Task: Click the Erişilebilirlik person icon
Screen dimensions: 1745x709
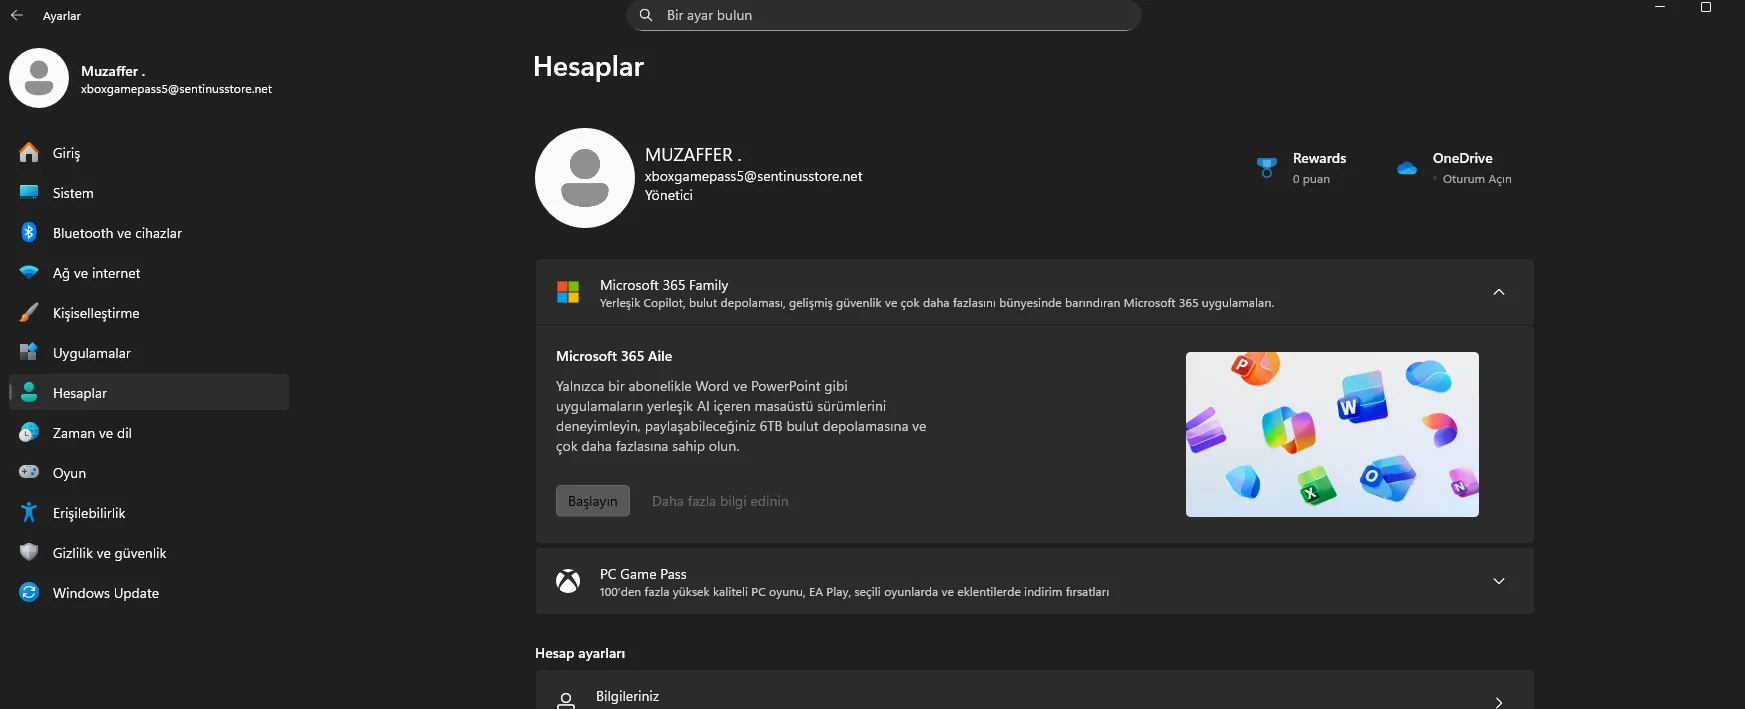Action: (x=29, y=512)
